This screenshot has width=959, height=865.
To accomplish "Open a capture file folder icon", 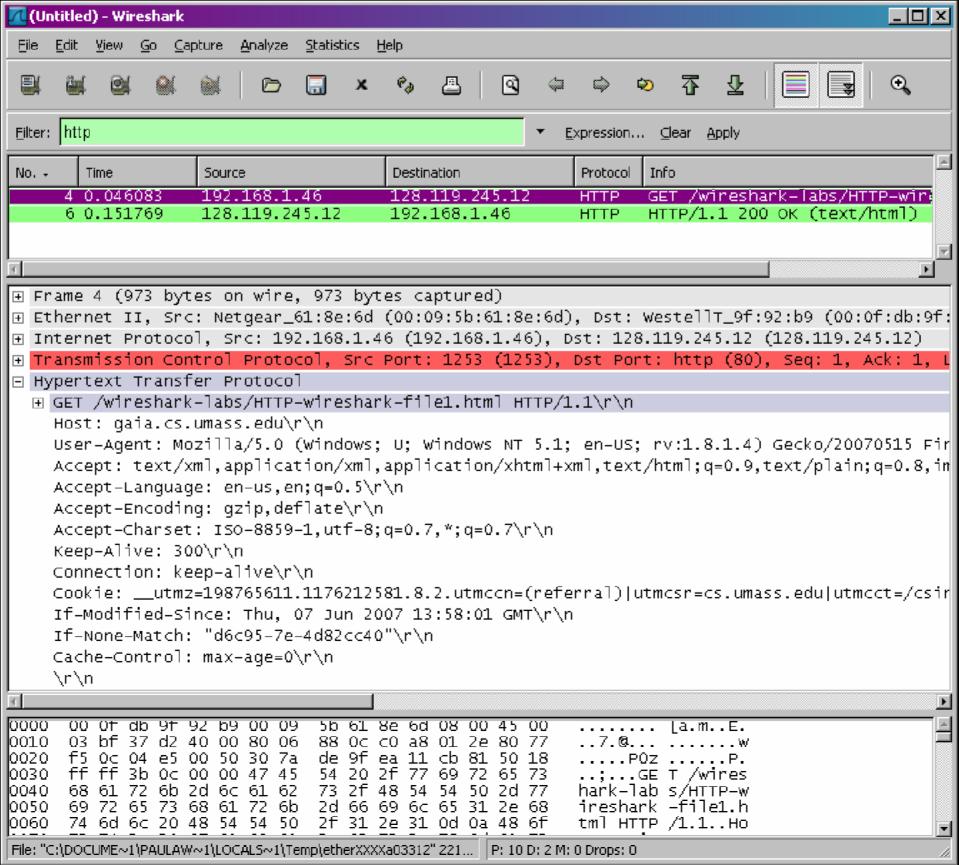I will click(271, 85).
